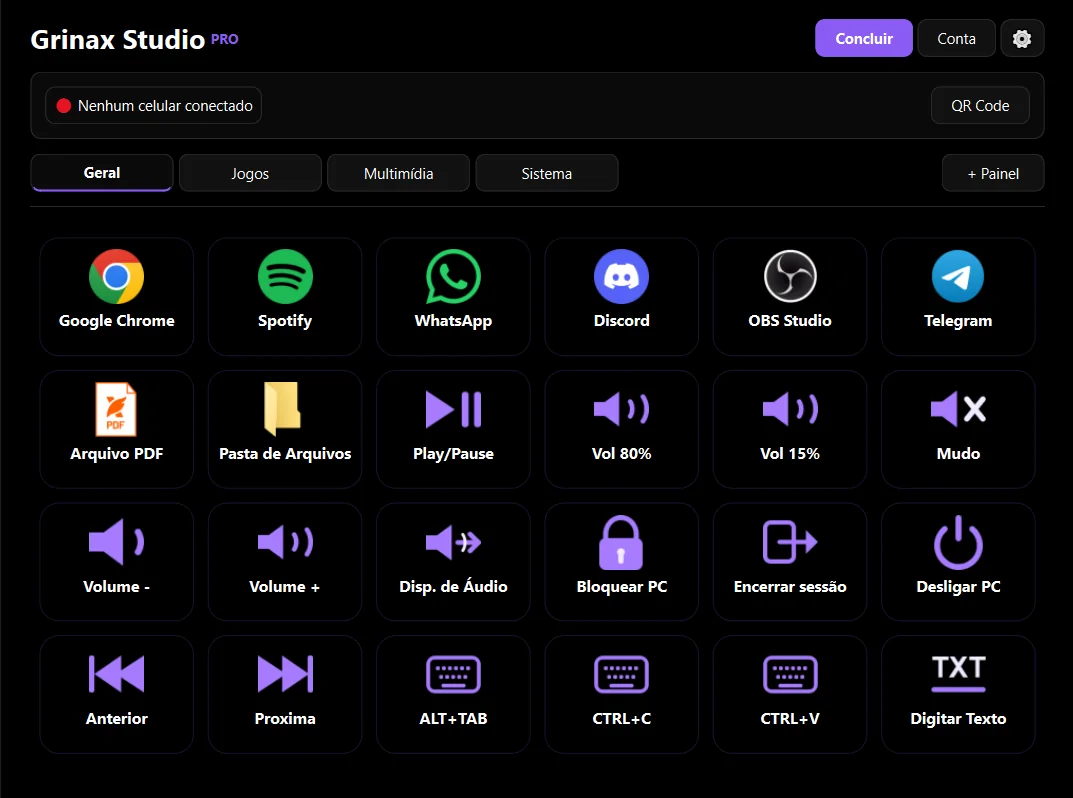Open the OBS Studio tile
This screenshot has width=1073, height=798.
point(790,296)
